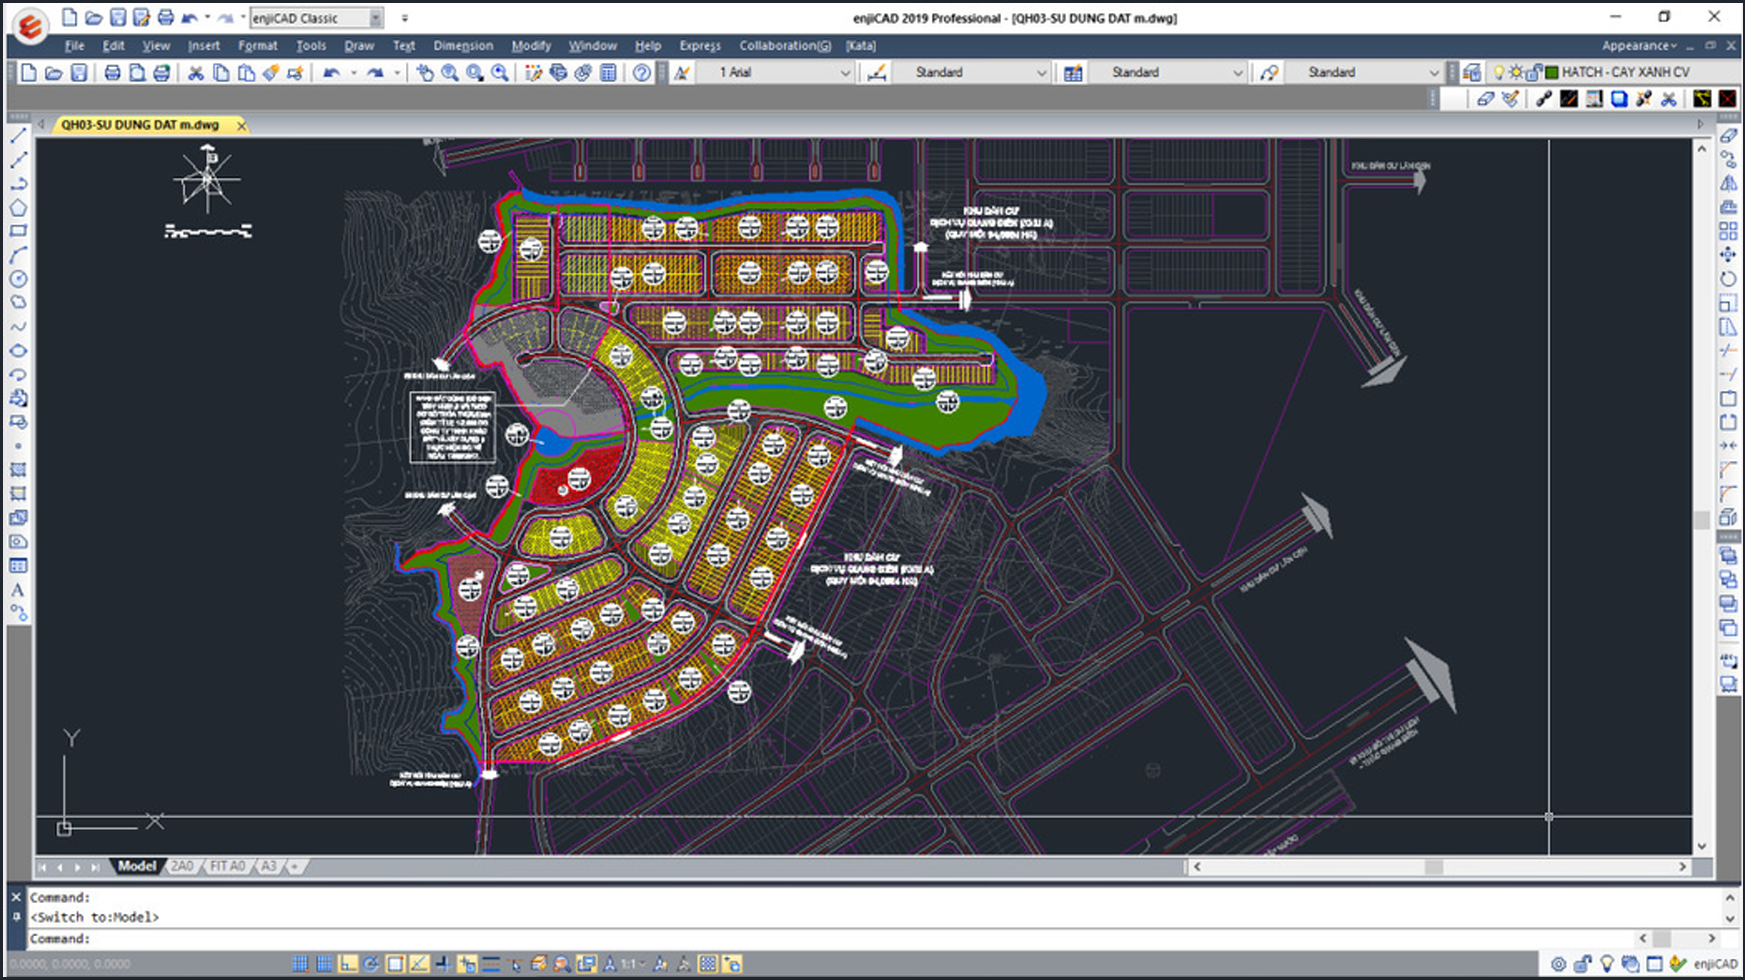This screenshot has height=980, width=1745.
Task: Open the Layer Properties Manager icon
Action: point(1472,73)
